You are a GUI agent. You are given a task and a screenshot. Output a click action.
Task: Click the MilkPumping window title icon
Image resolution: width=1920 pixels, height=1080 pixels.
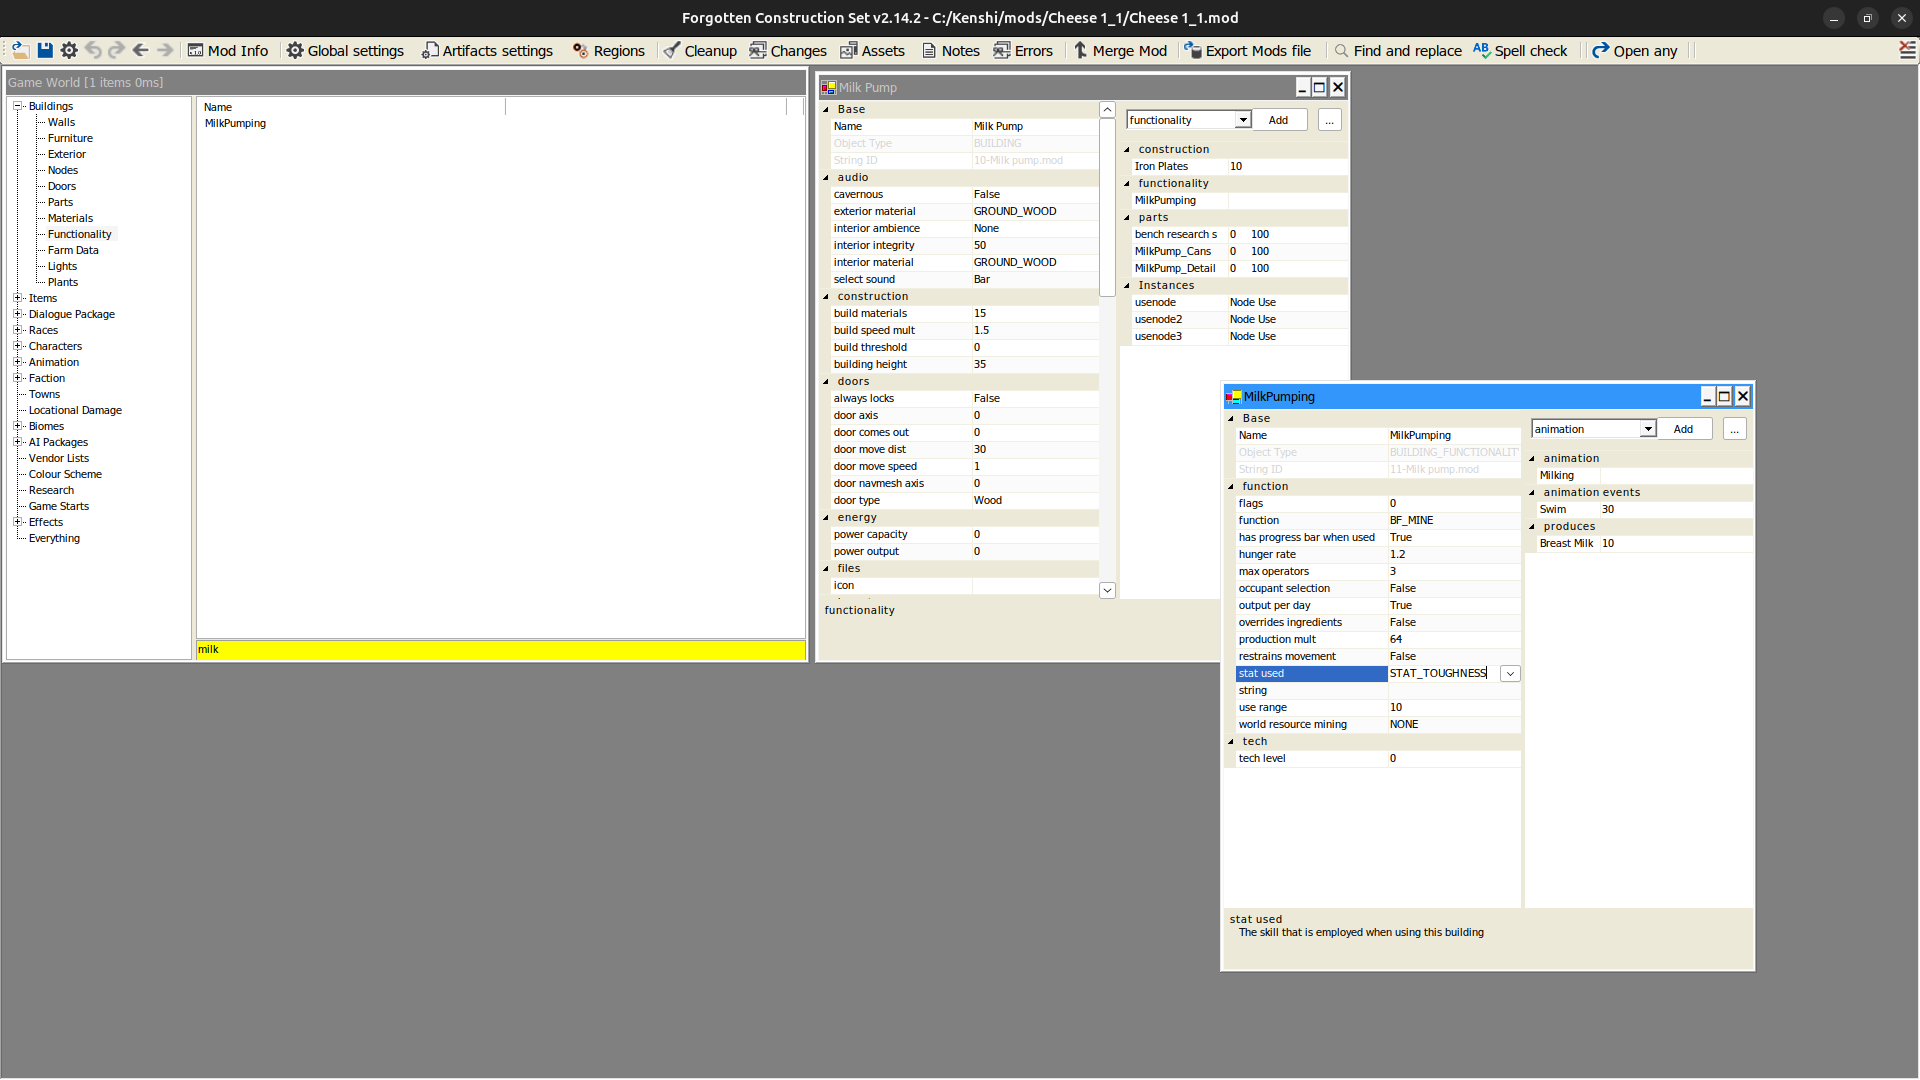[1233, 397]
